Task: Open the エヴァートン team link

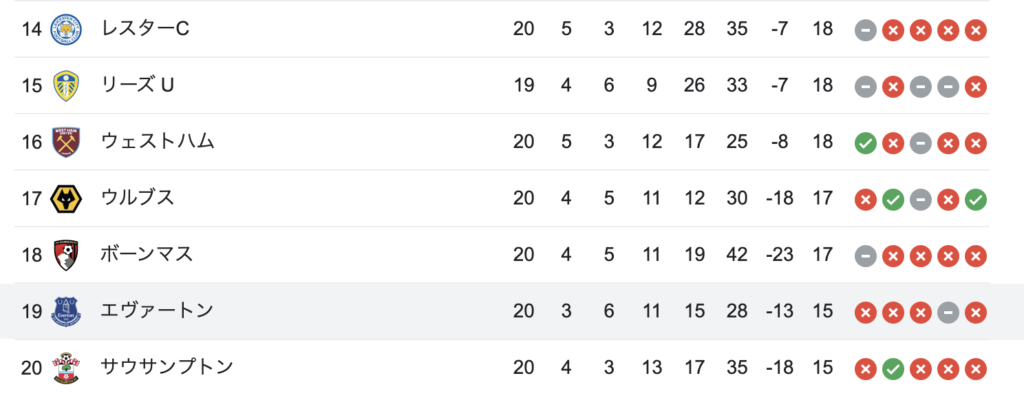Action: (157, 311)
